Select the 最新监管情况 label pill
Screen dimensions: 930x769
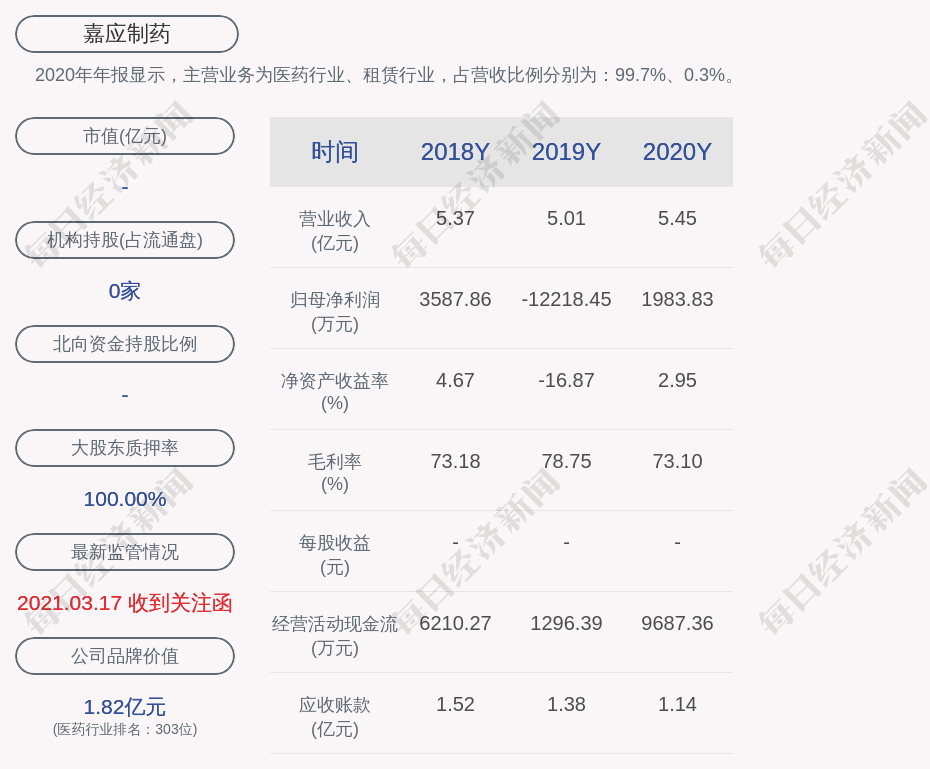[x=125, y=552]
